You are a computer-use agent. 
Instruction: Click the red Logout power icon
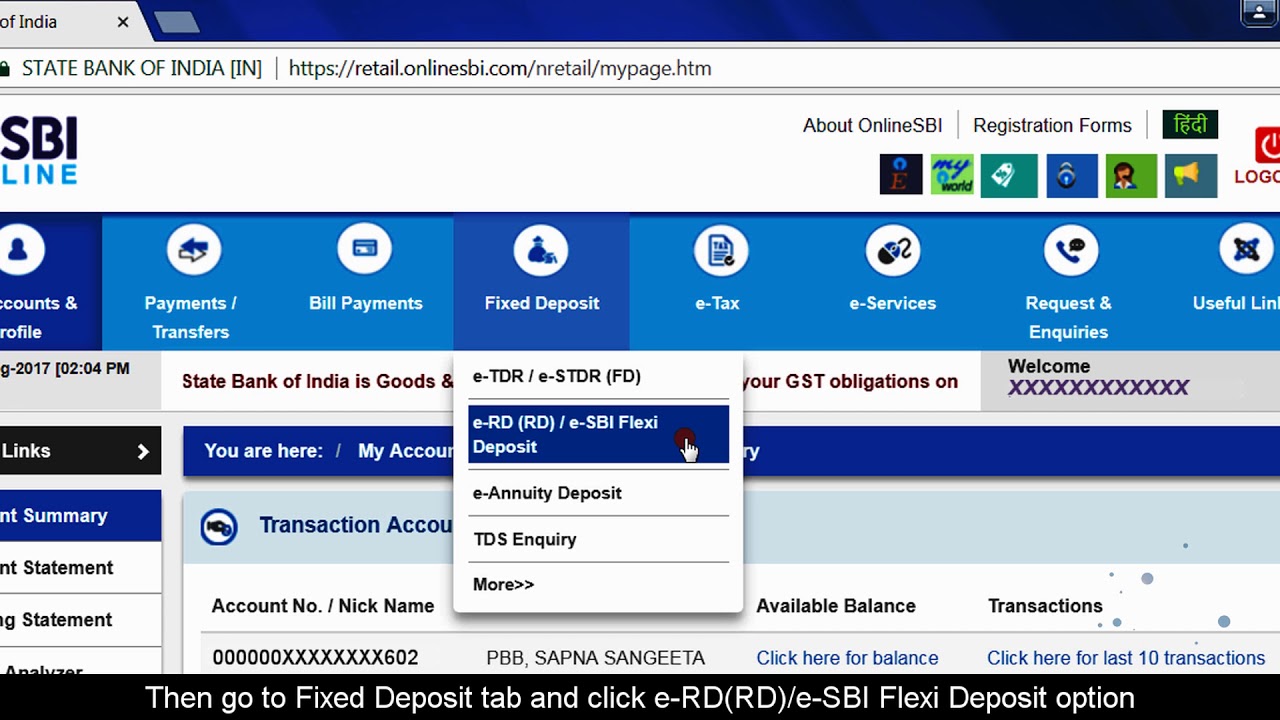[x=1267, y=145]
